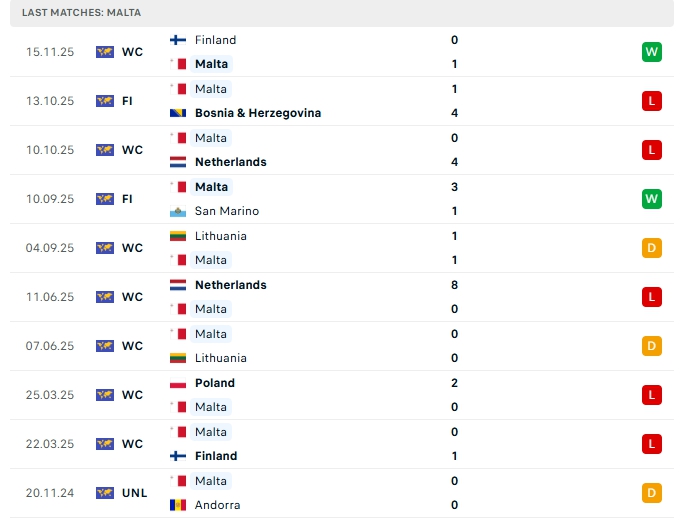Click the FI competition label on 10.09.25
This screenshot has height=520, width=682.
128,199
